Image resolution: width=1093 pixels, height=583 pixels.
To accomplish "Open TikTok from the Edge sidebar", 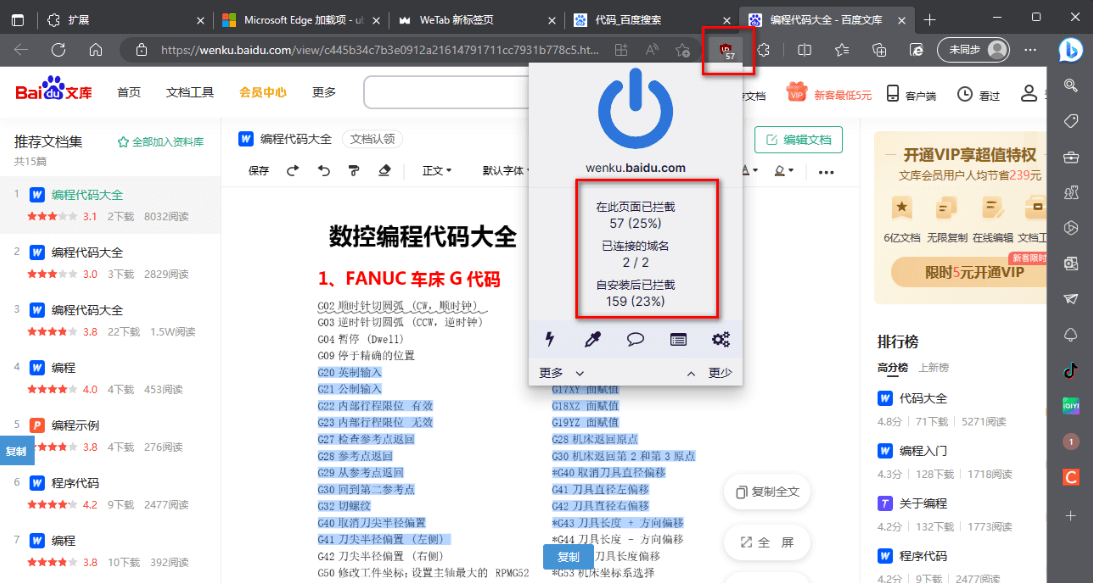I will 1071,370.
